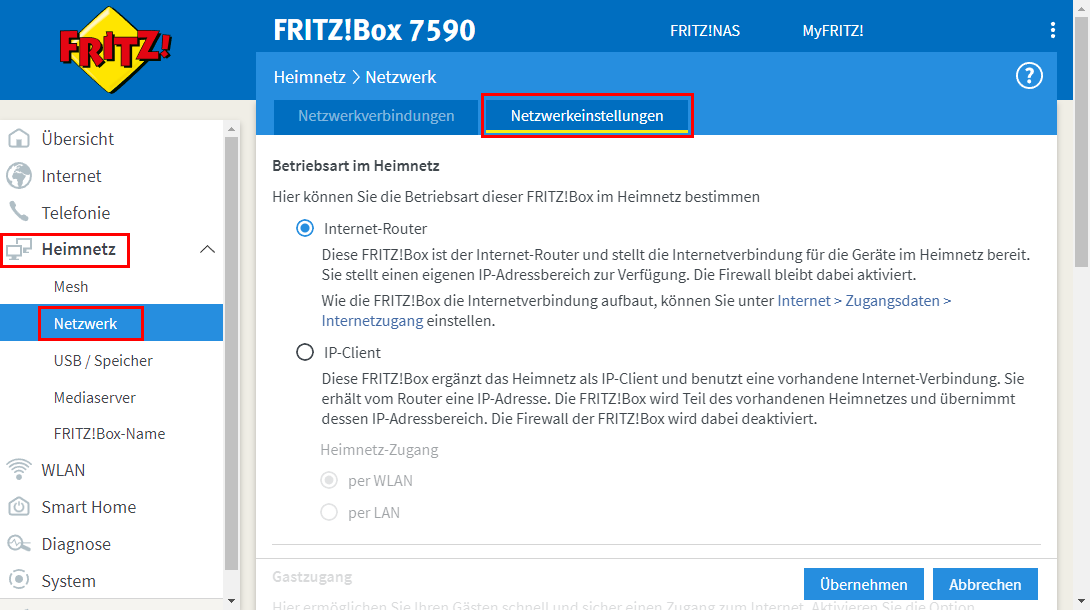Open the Internet menu entry
Screen dimensions: 1090x610
click(x=72, y=176)
